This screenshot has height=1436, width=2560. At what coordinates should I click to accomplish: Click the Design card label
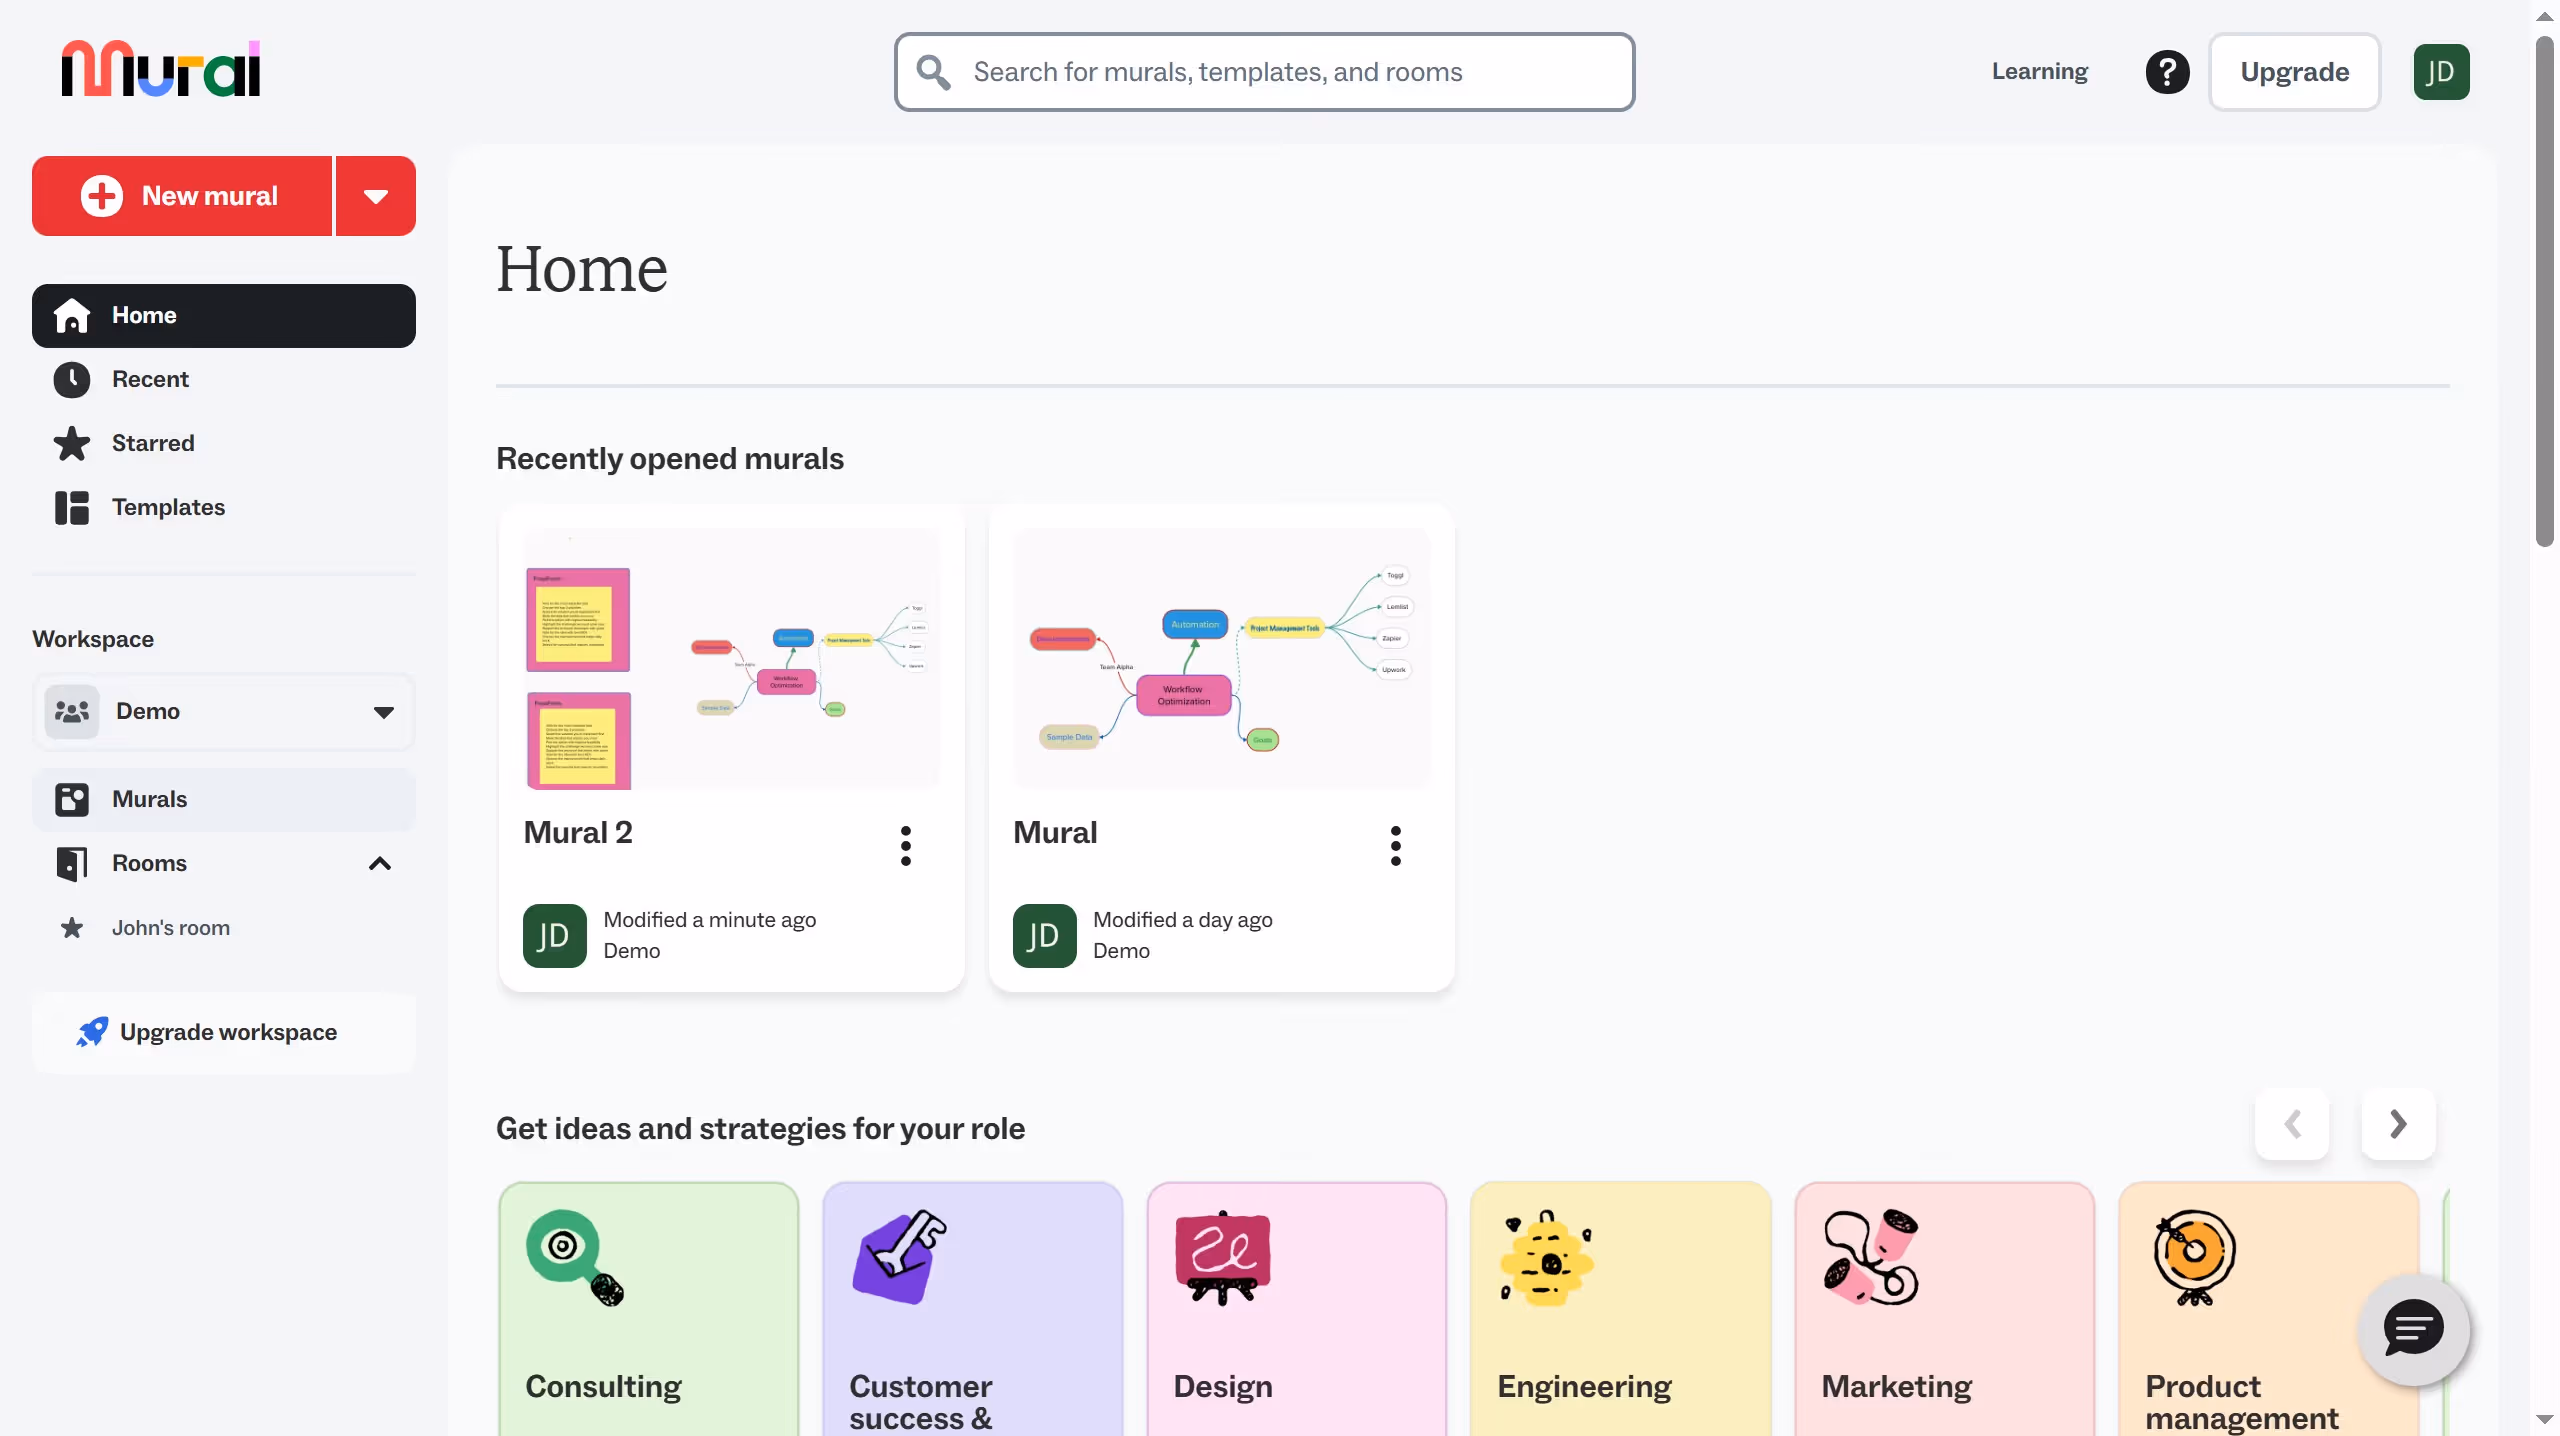point(1223,1387)
